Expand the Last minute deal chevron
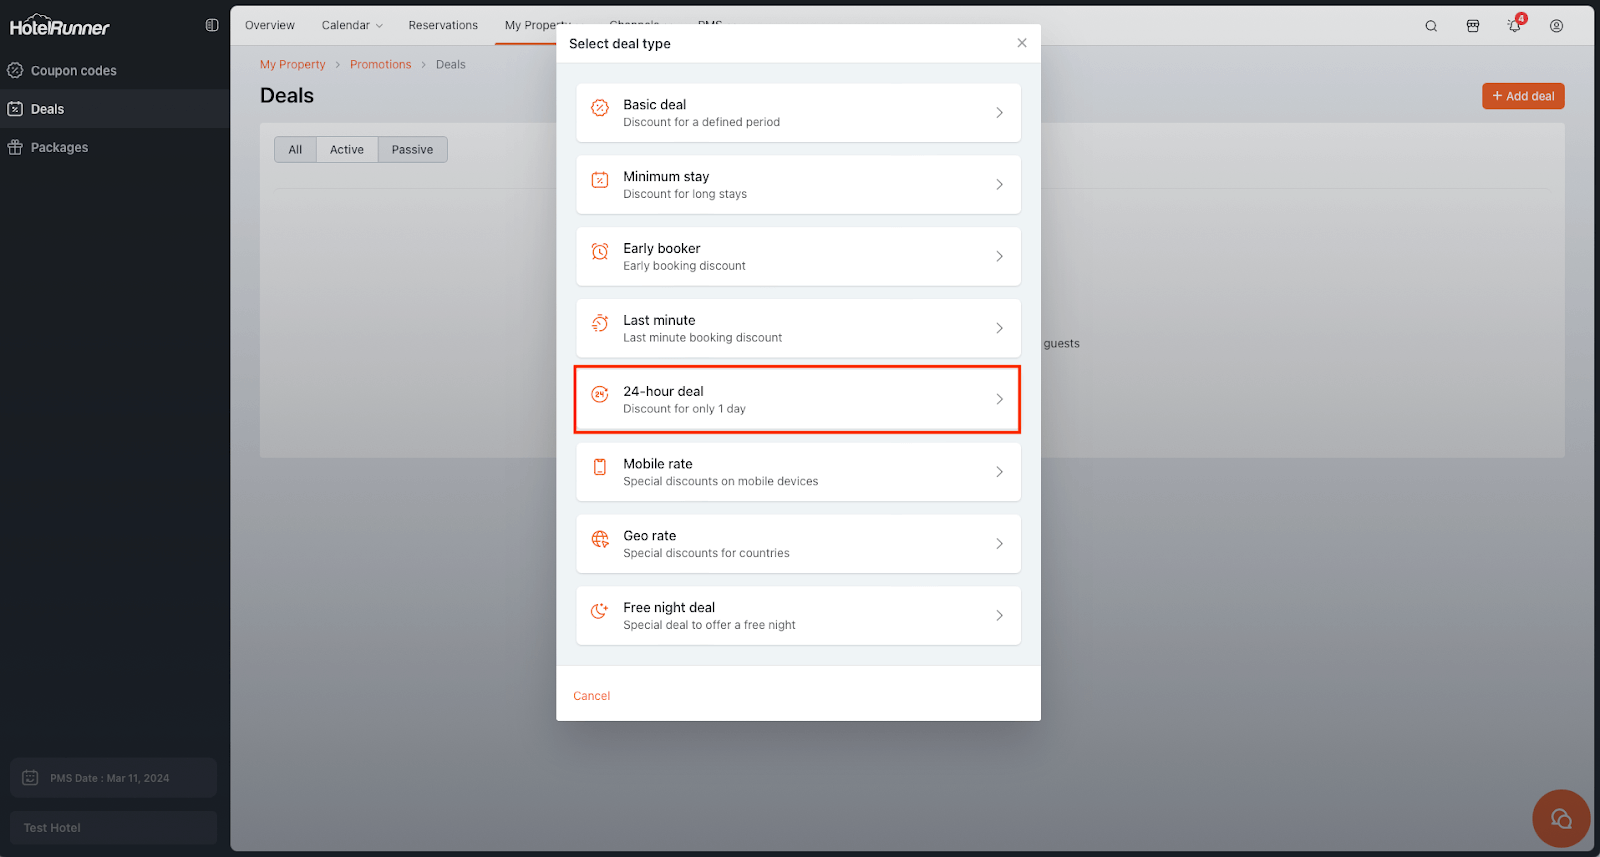This screenshot has width=1600, height=857. click(x=999, y=328)
